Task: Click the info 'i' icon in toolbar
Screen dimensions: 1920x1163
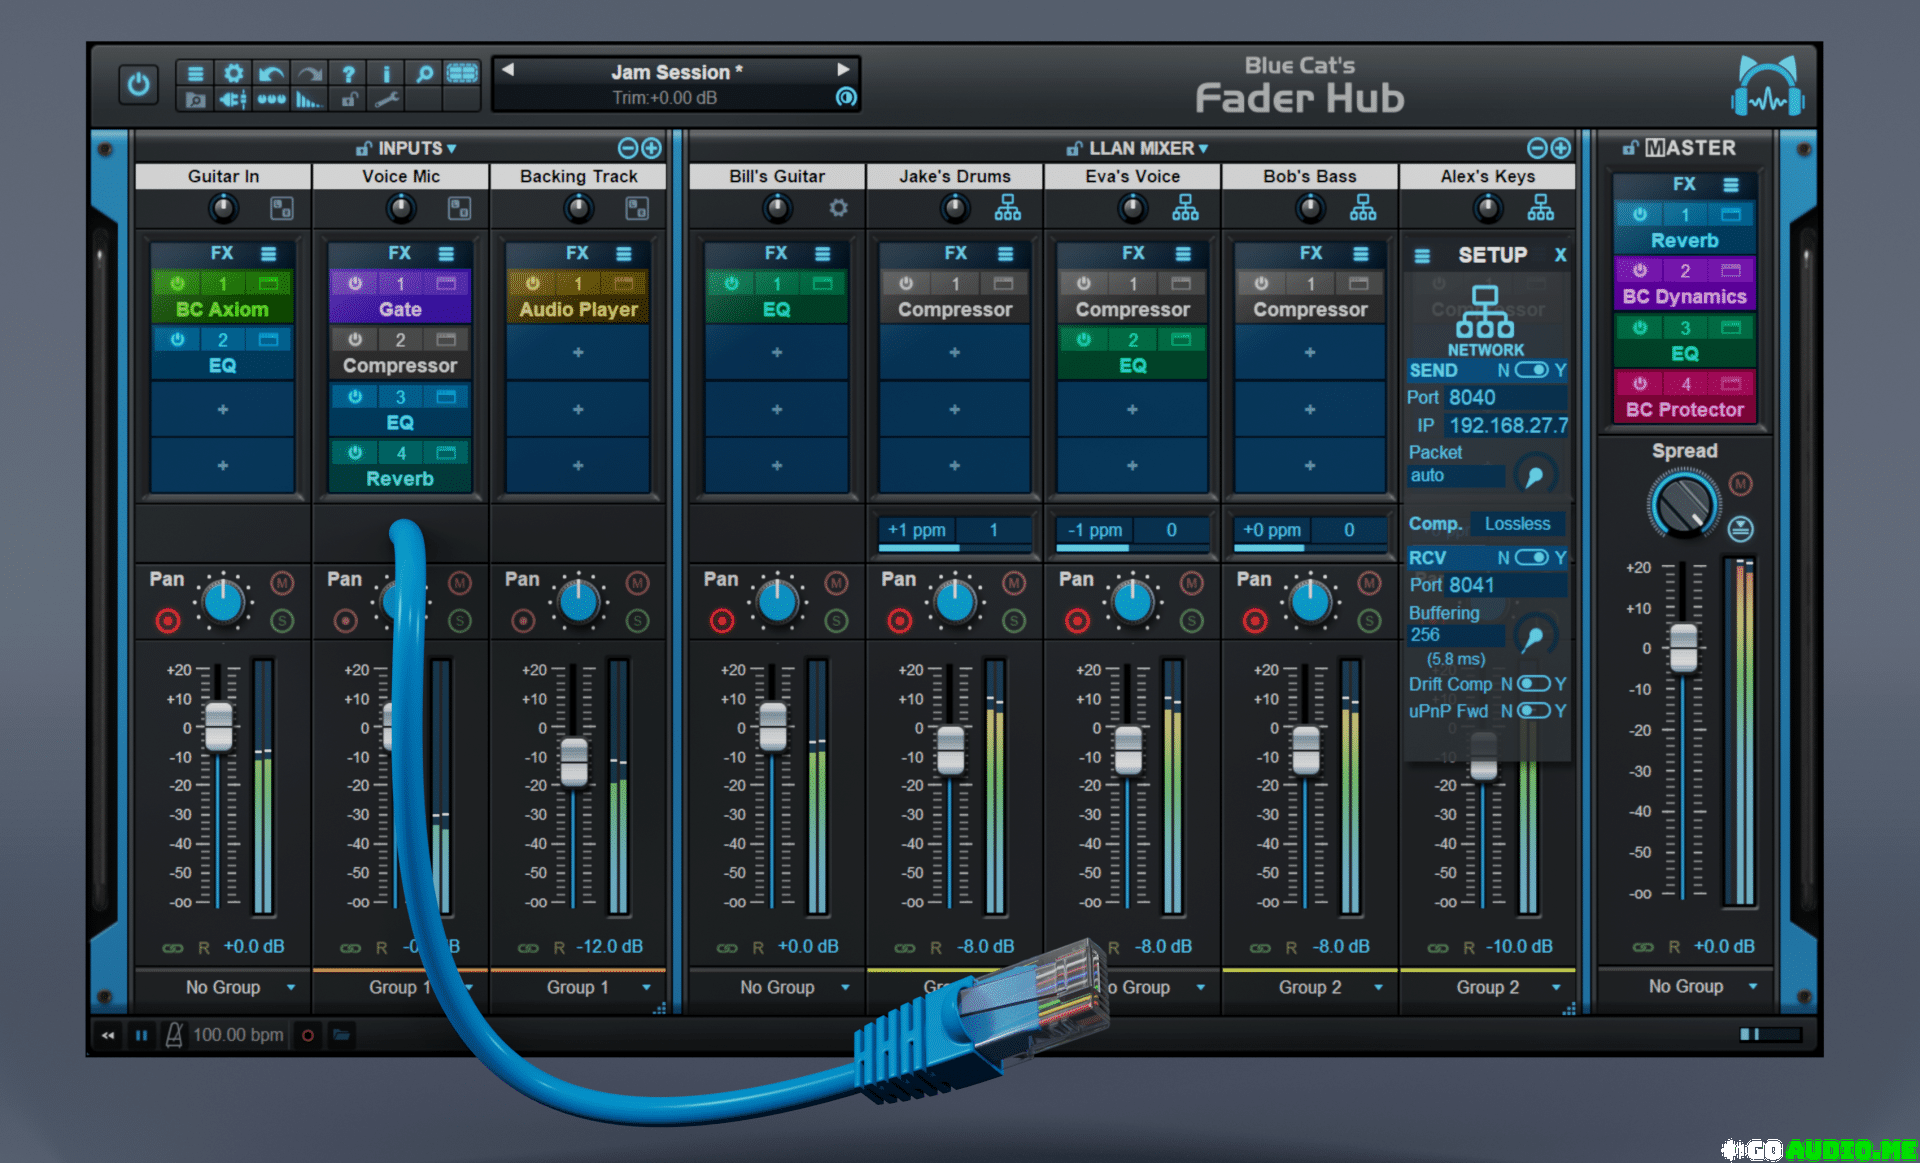Action: [386, 73]
